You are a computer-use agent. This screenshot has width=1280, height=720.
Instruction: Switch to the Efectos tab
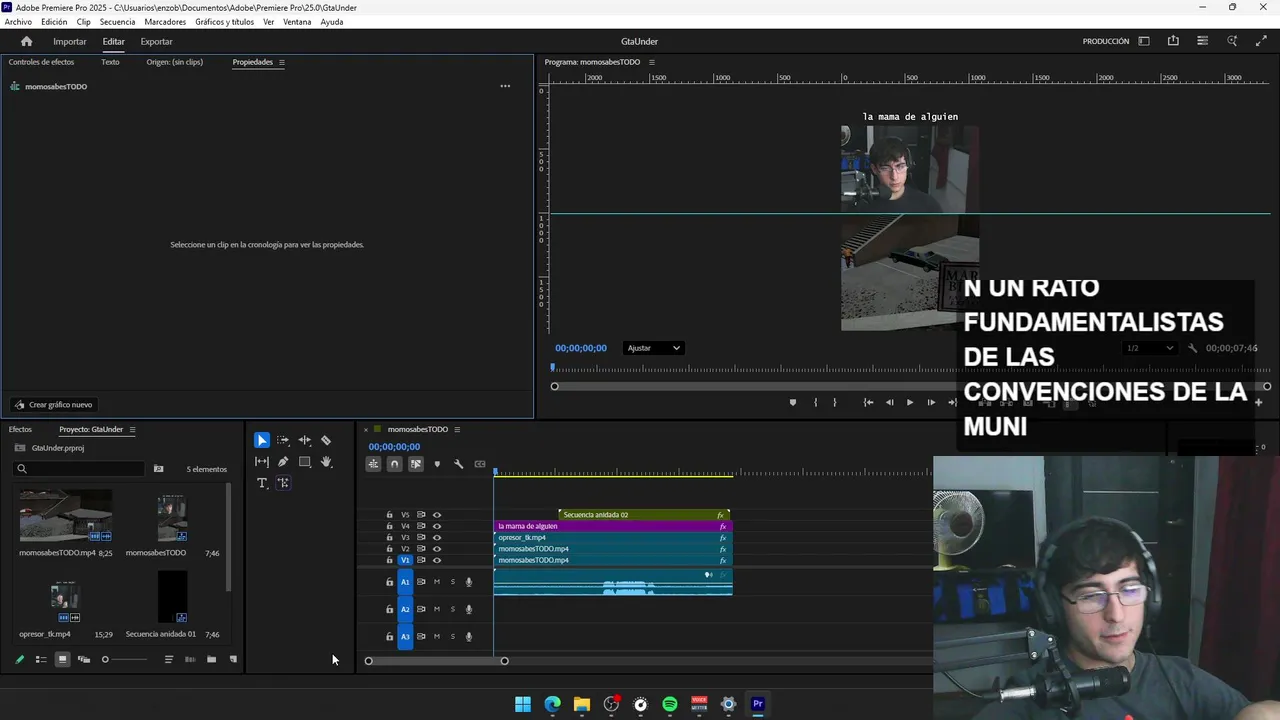coord(20,430)
